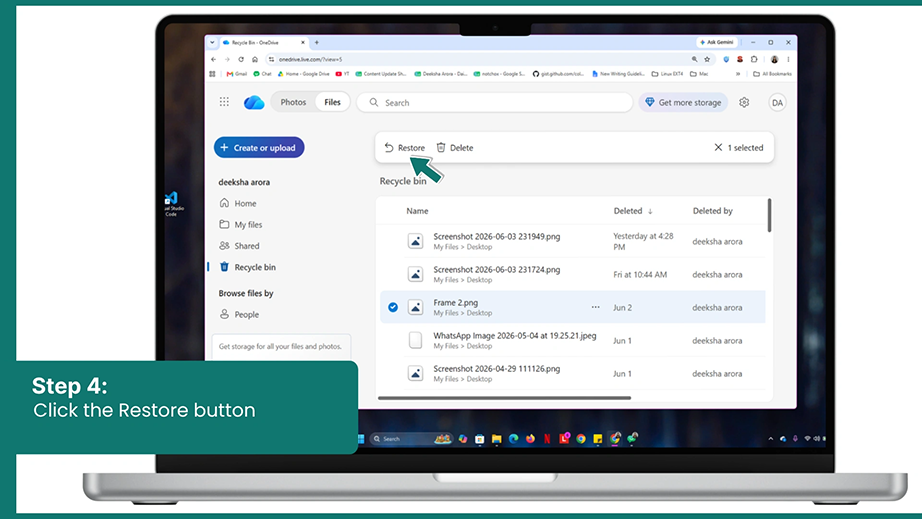The height and width of the screenshot is (519, 922).
Task: Click image icon of Screenshot 2026-04-29 111126.png
Action: (x=415, y=373)
